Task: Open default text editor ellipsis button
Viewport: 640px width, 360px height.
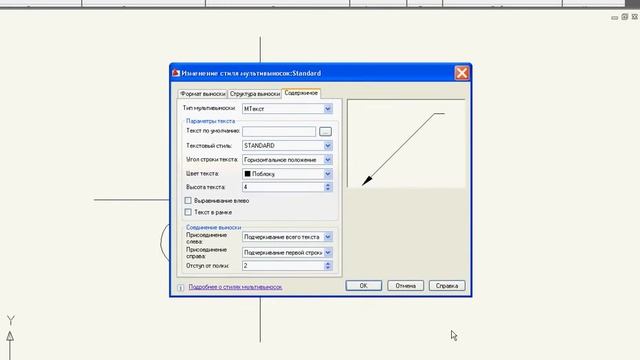Action: [x=325, y=131]
